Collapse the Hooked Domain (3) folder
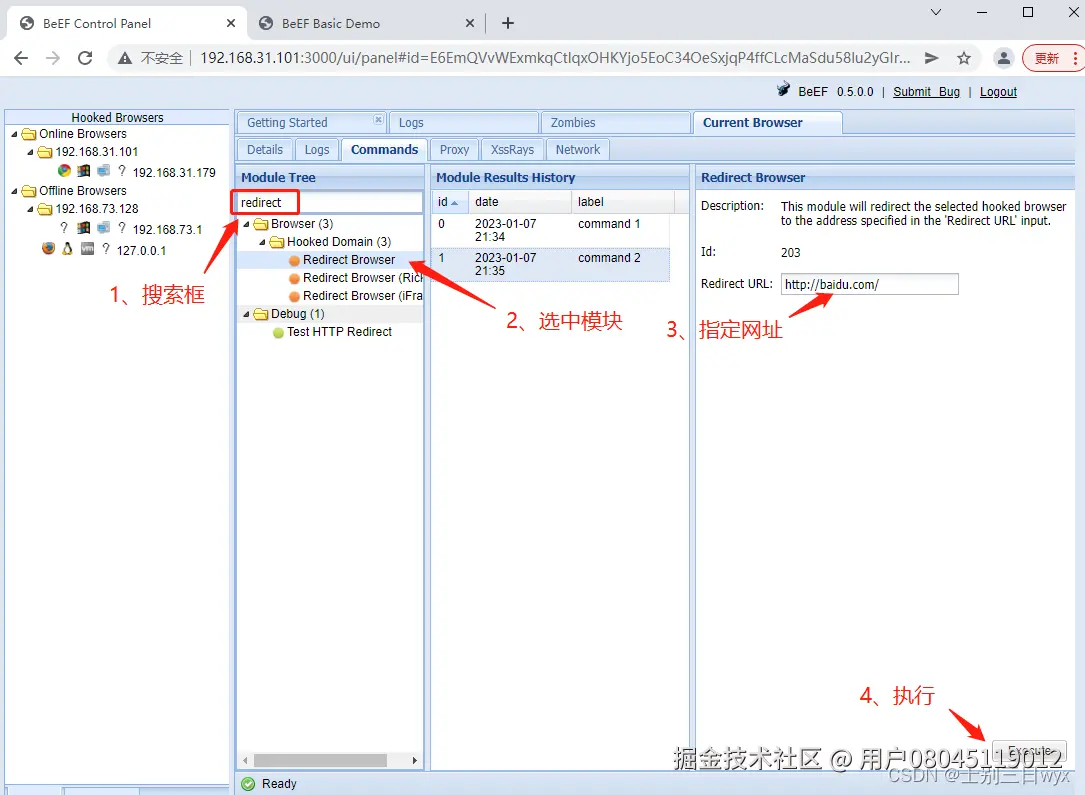 tap(262, 242)
